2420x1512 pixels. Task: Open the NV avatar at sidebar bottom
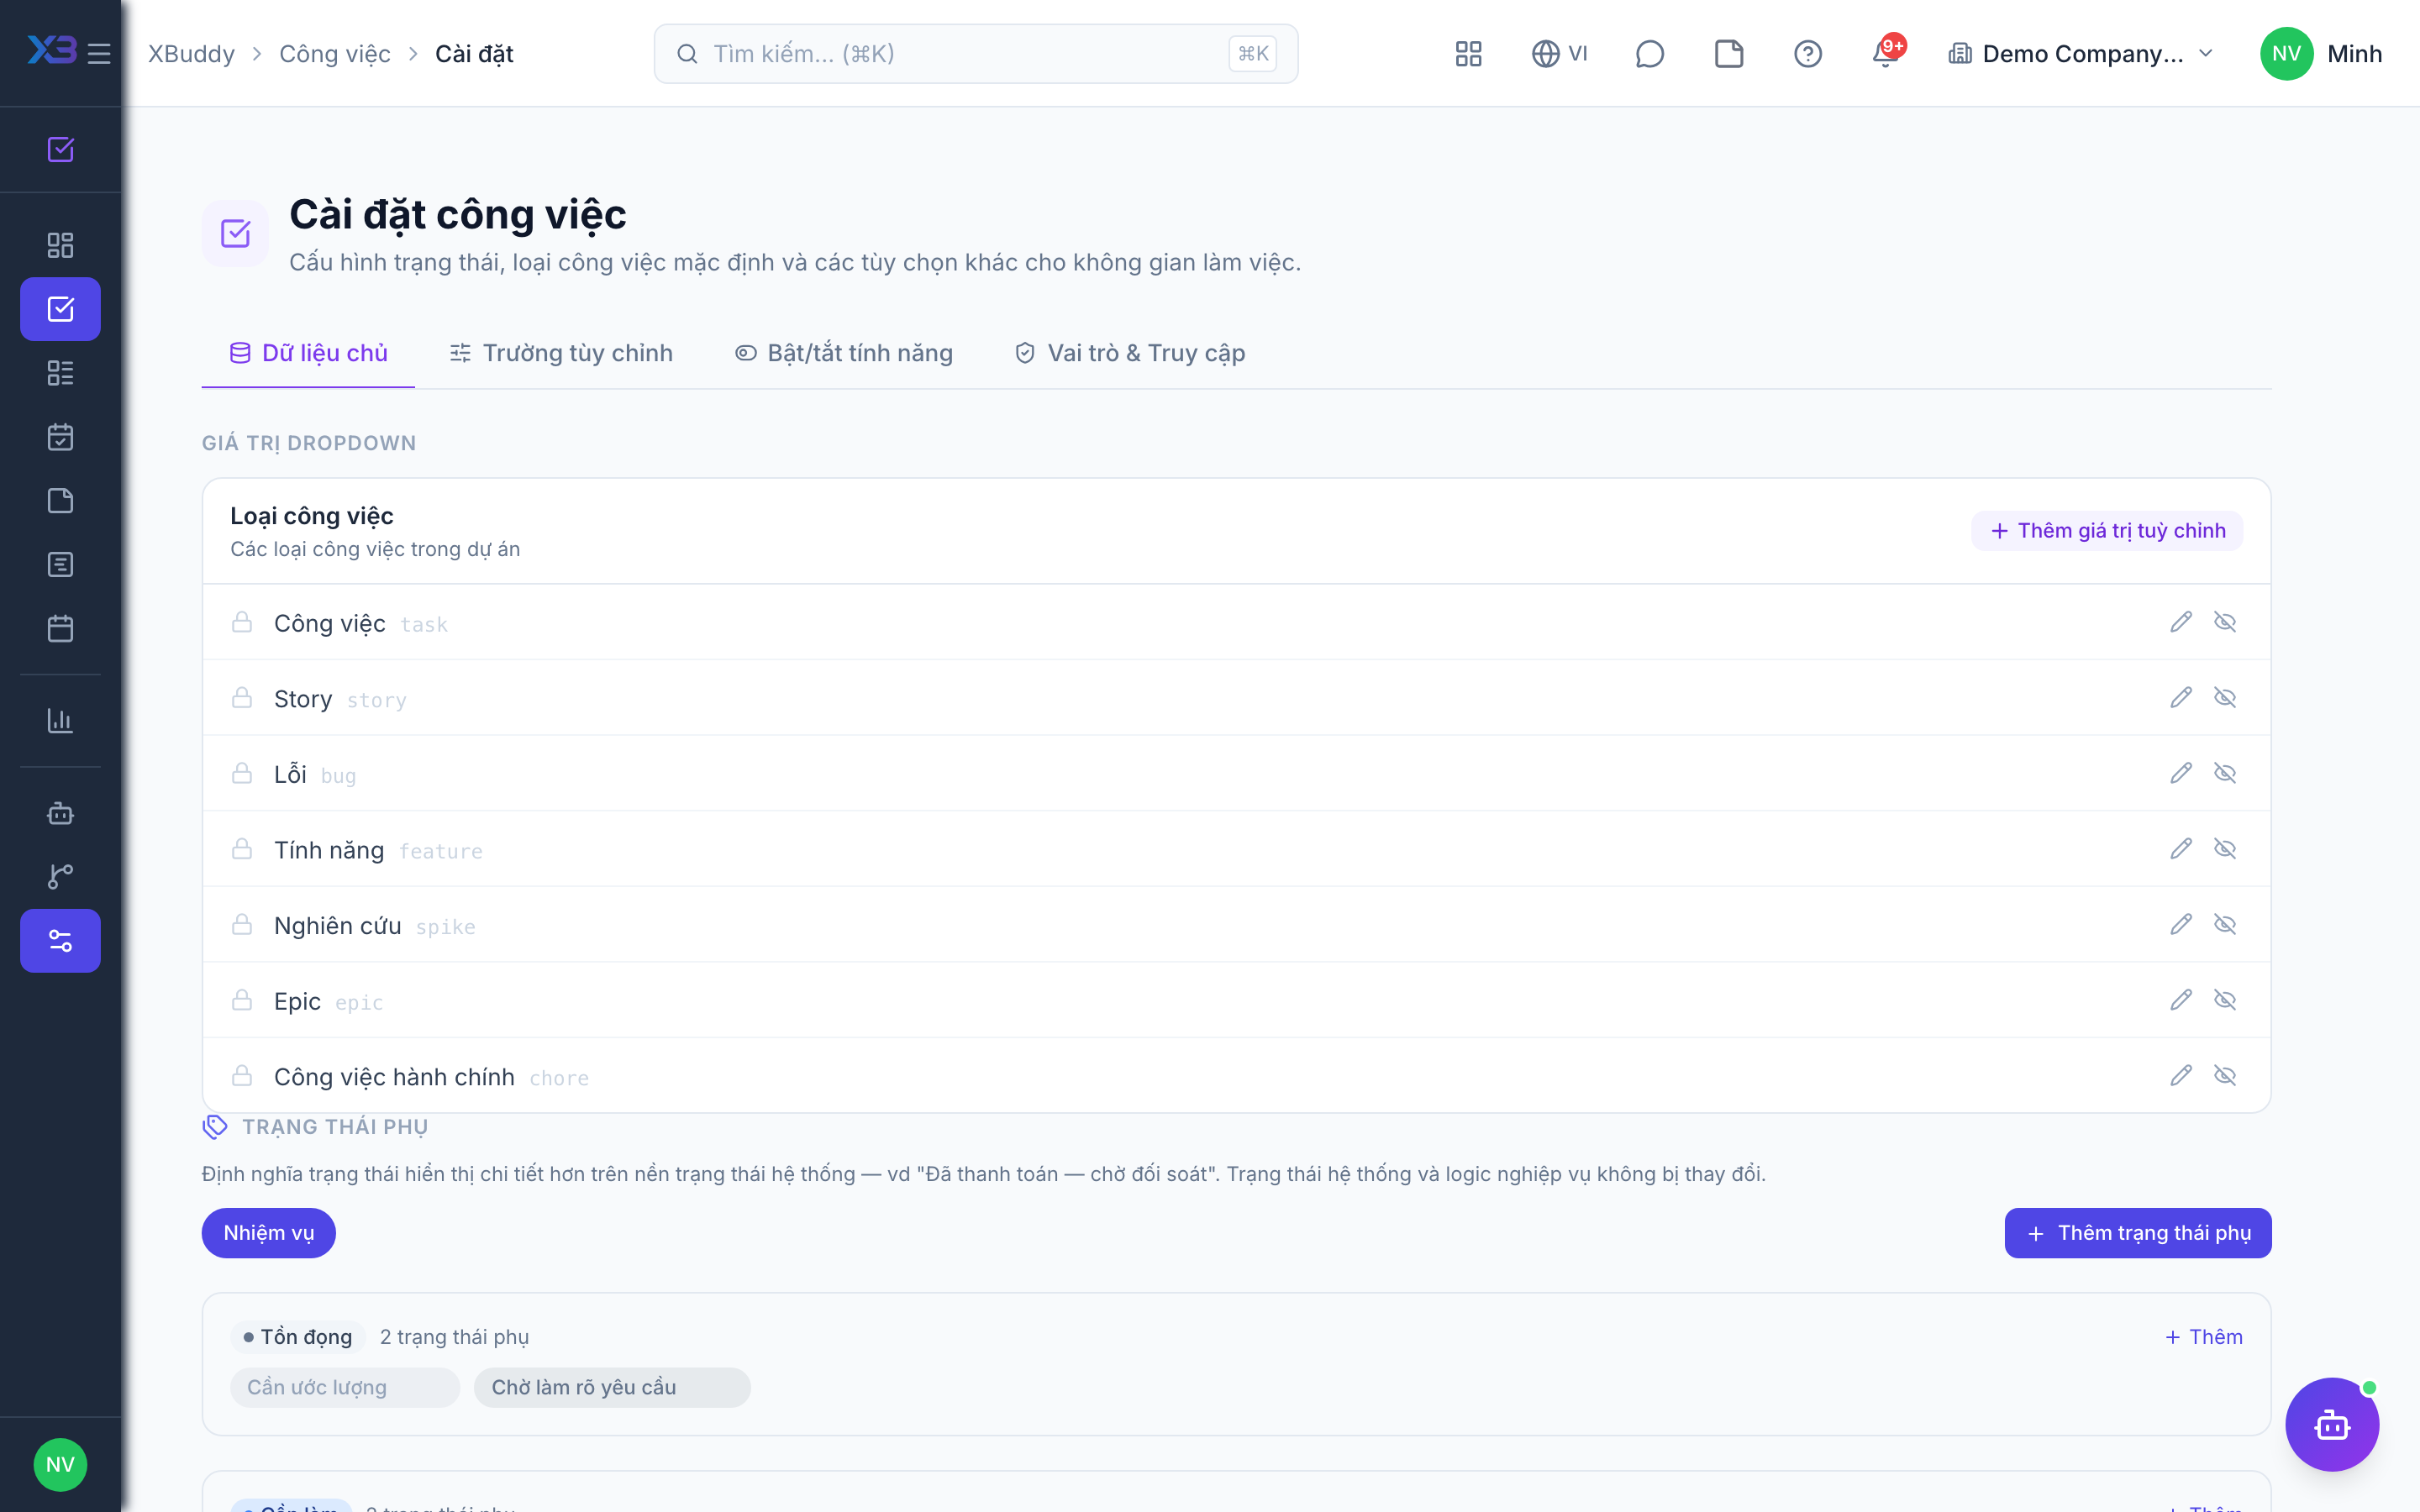60,1464
